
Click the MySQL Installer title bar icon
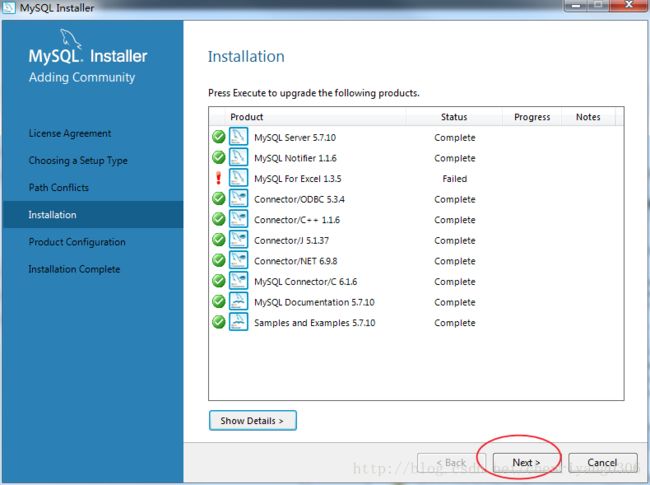coord(9,7)
